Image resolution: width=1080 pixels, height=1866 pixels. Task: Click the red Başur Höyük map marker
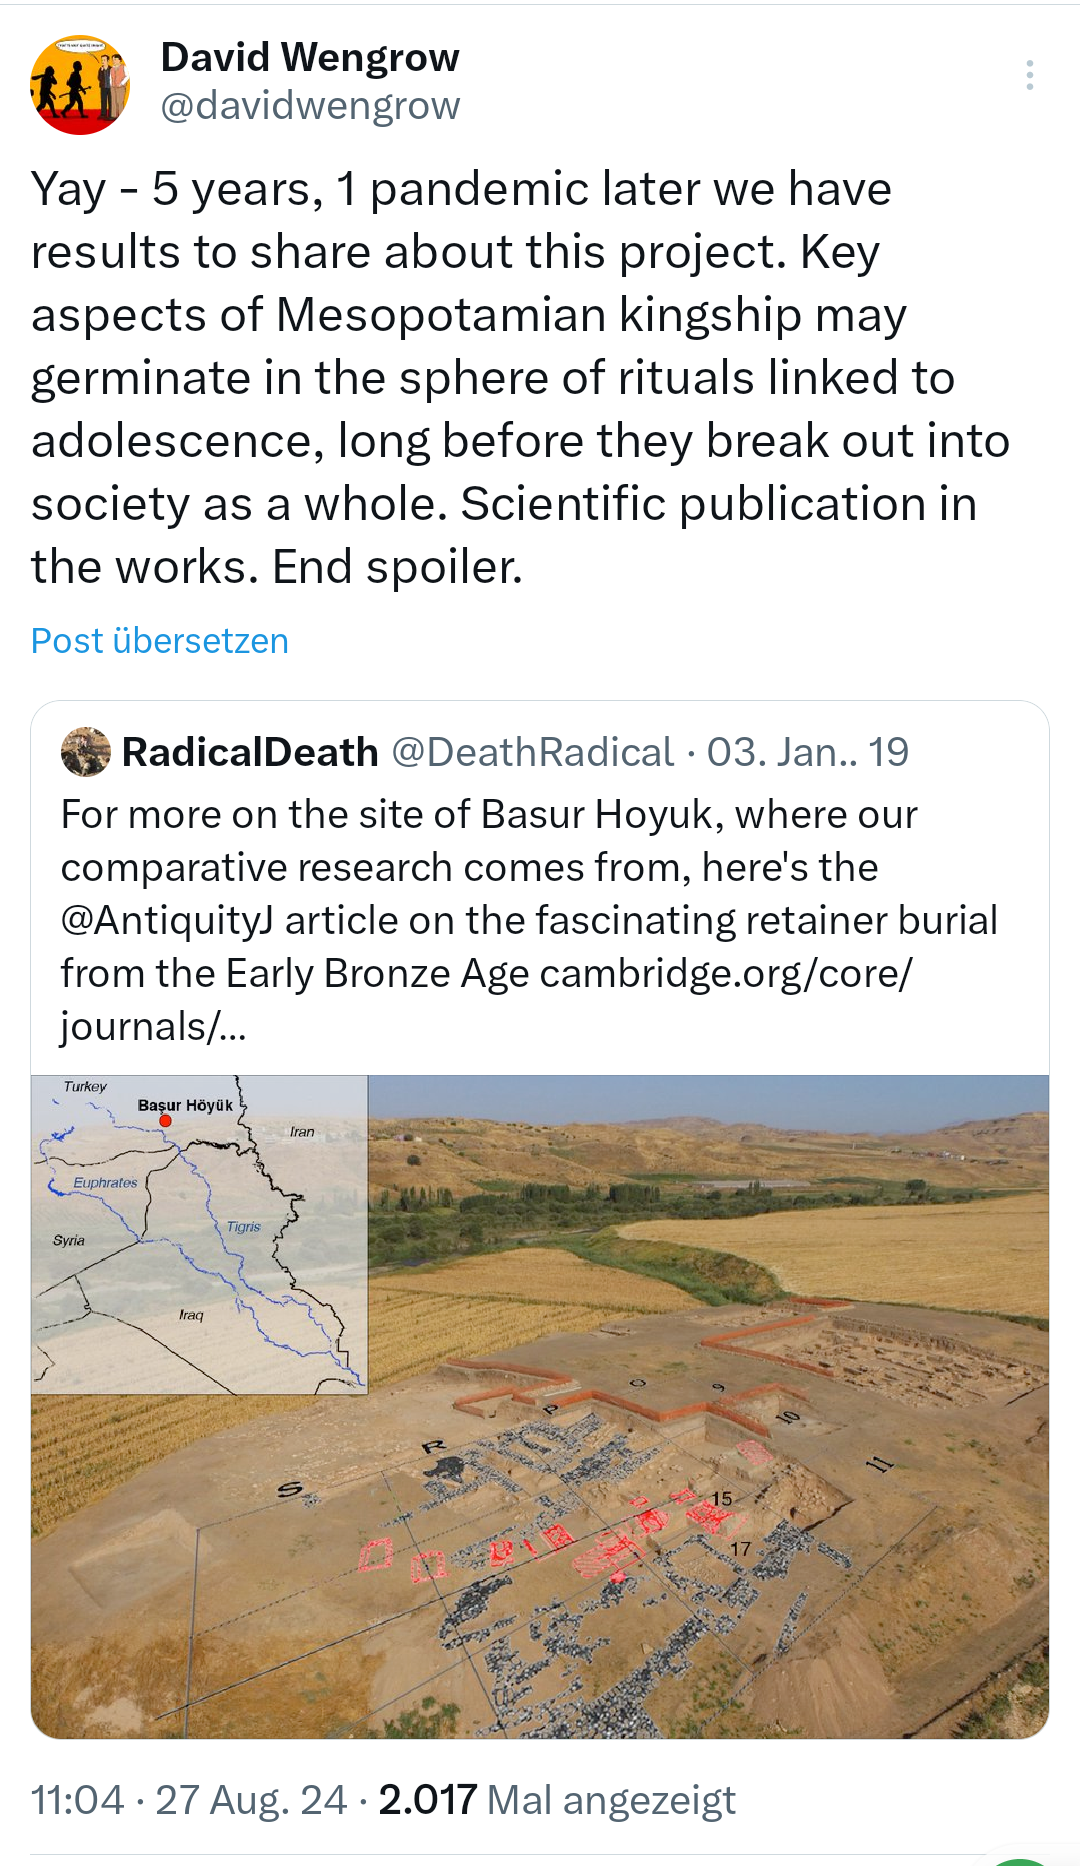click(x=166, y=1121)
